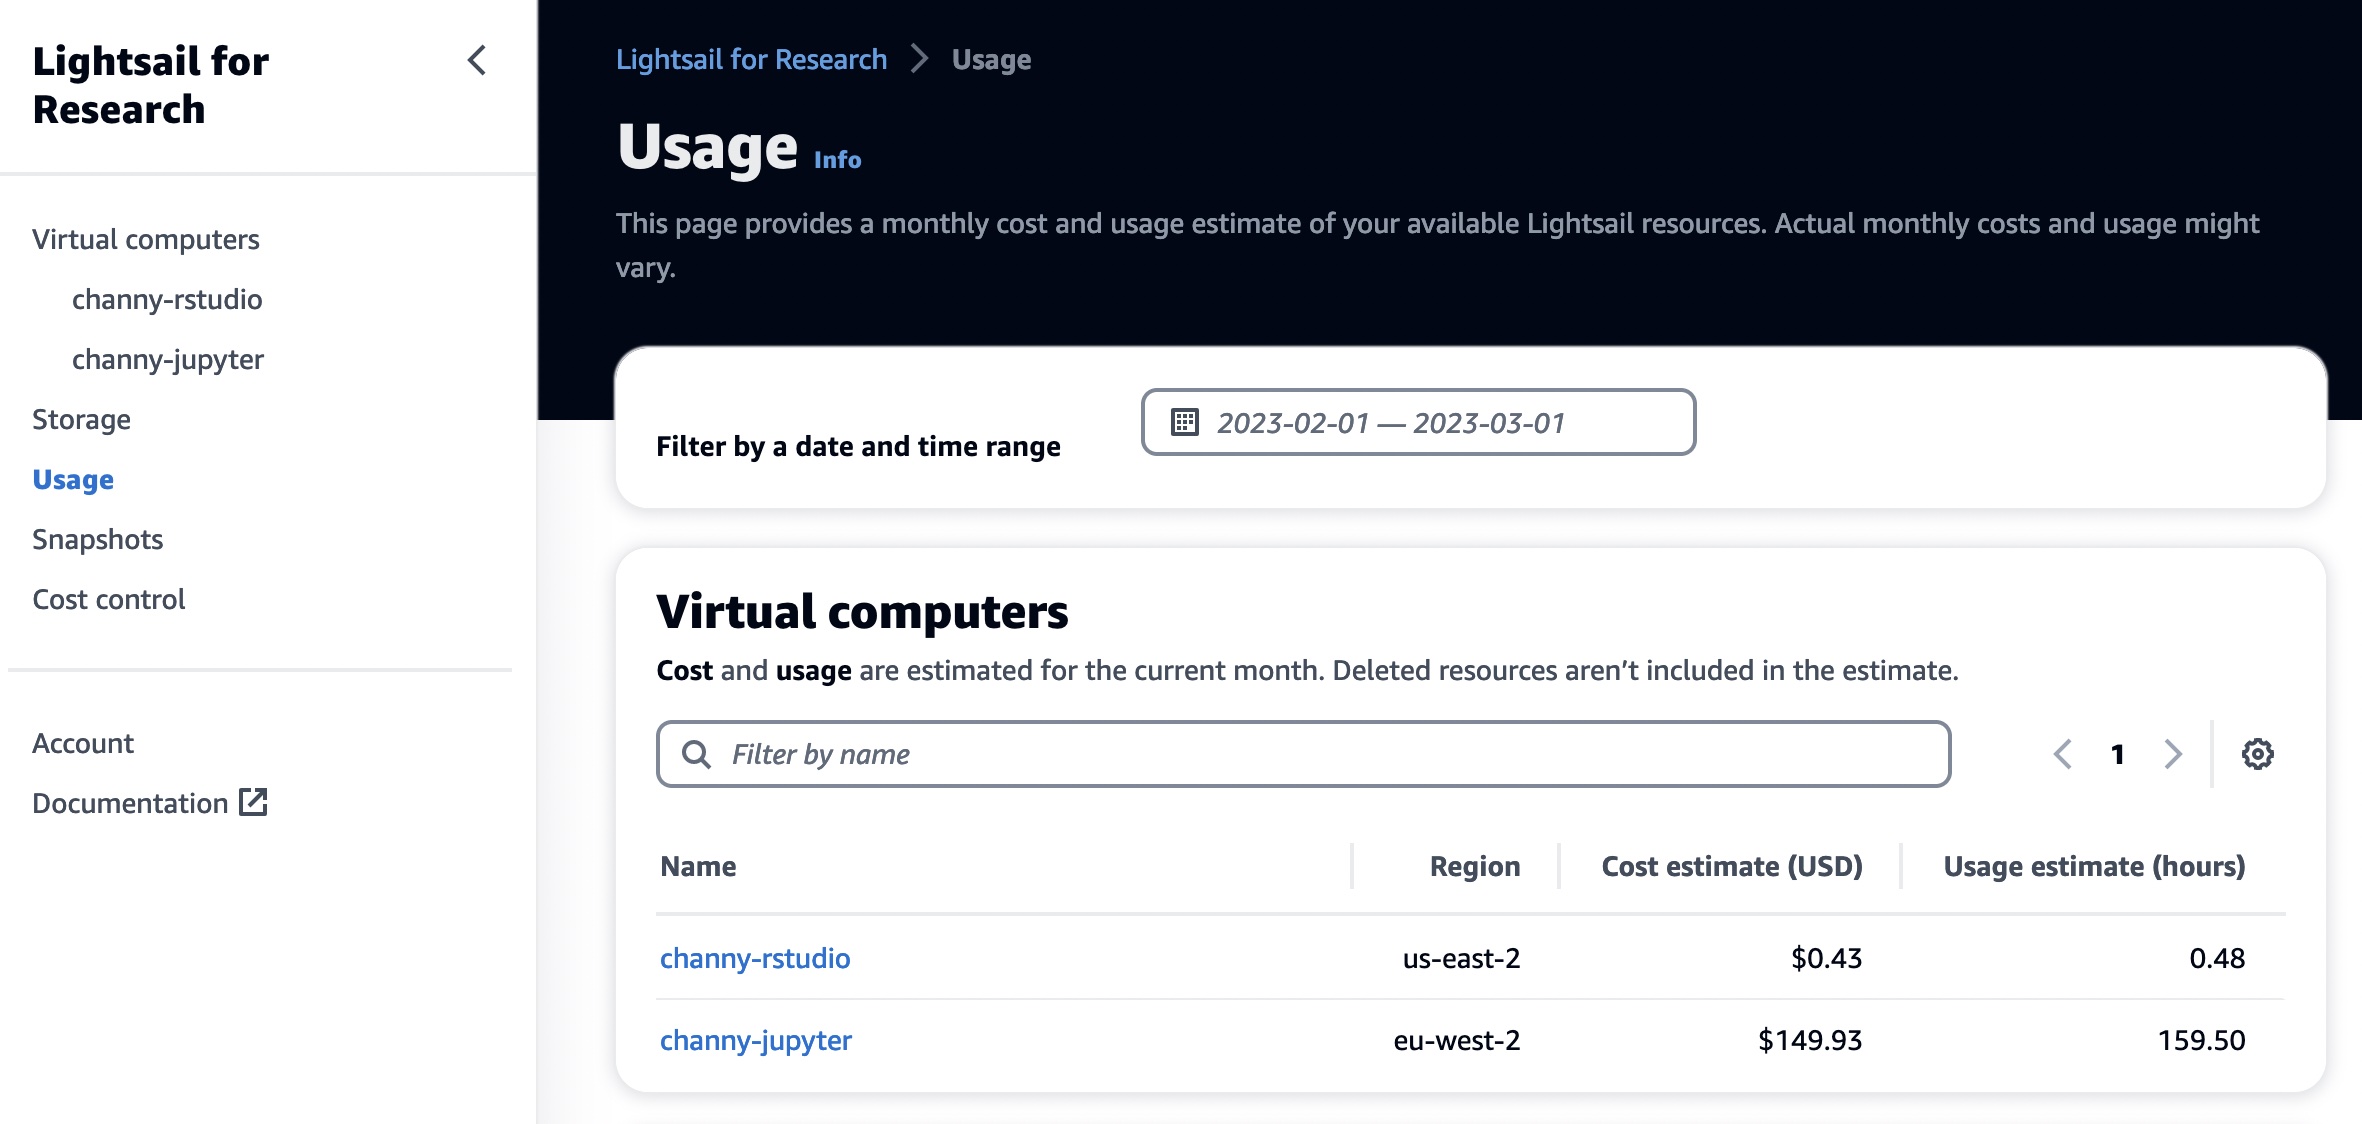Go to Snapshots page
The width and height of the screenshot is (2362, 1124).
(x=97, y=539)
